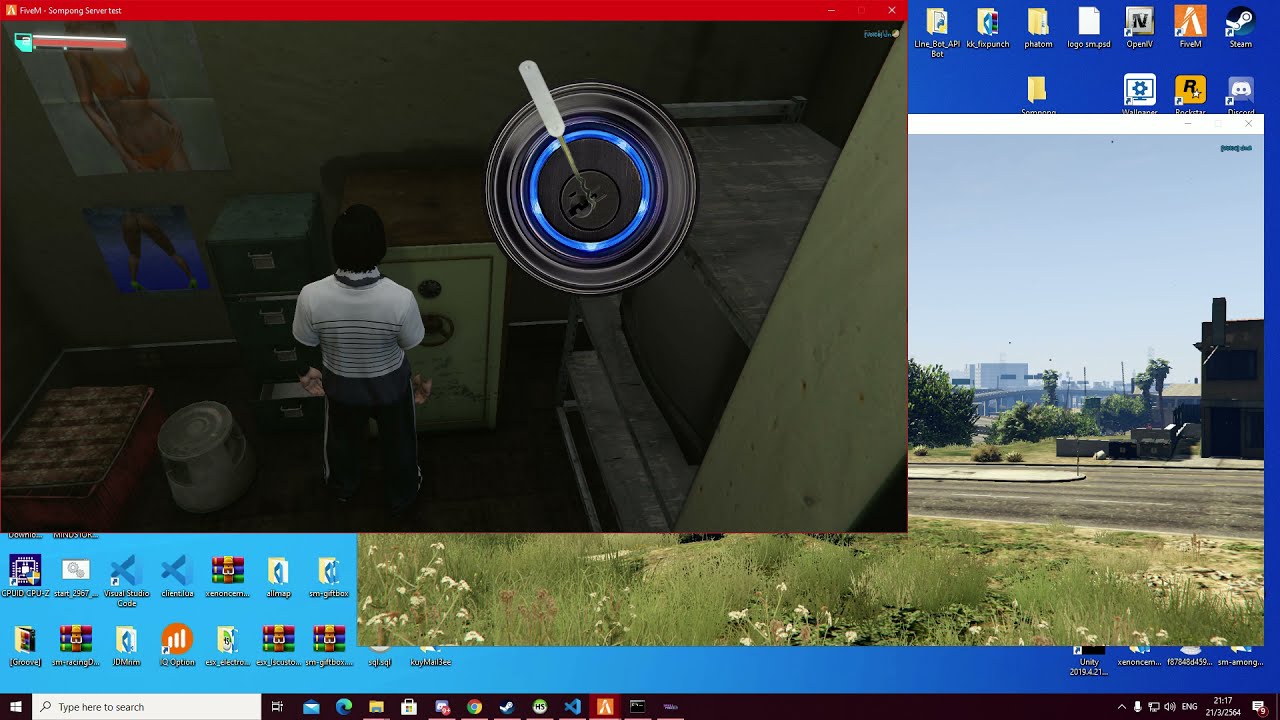Open Microsoft Store from the taskbar
1280x720 pixels.
(x=409, y=707)
